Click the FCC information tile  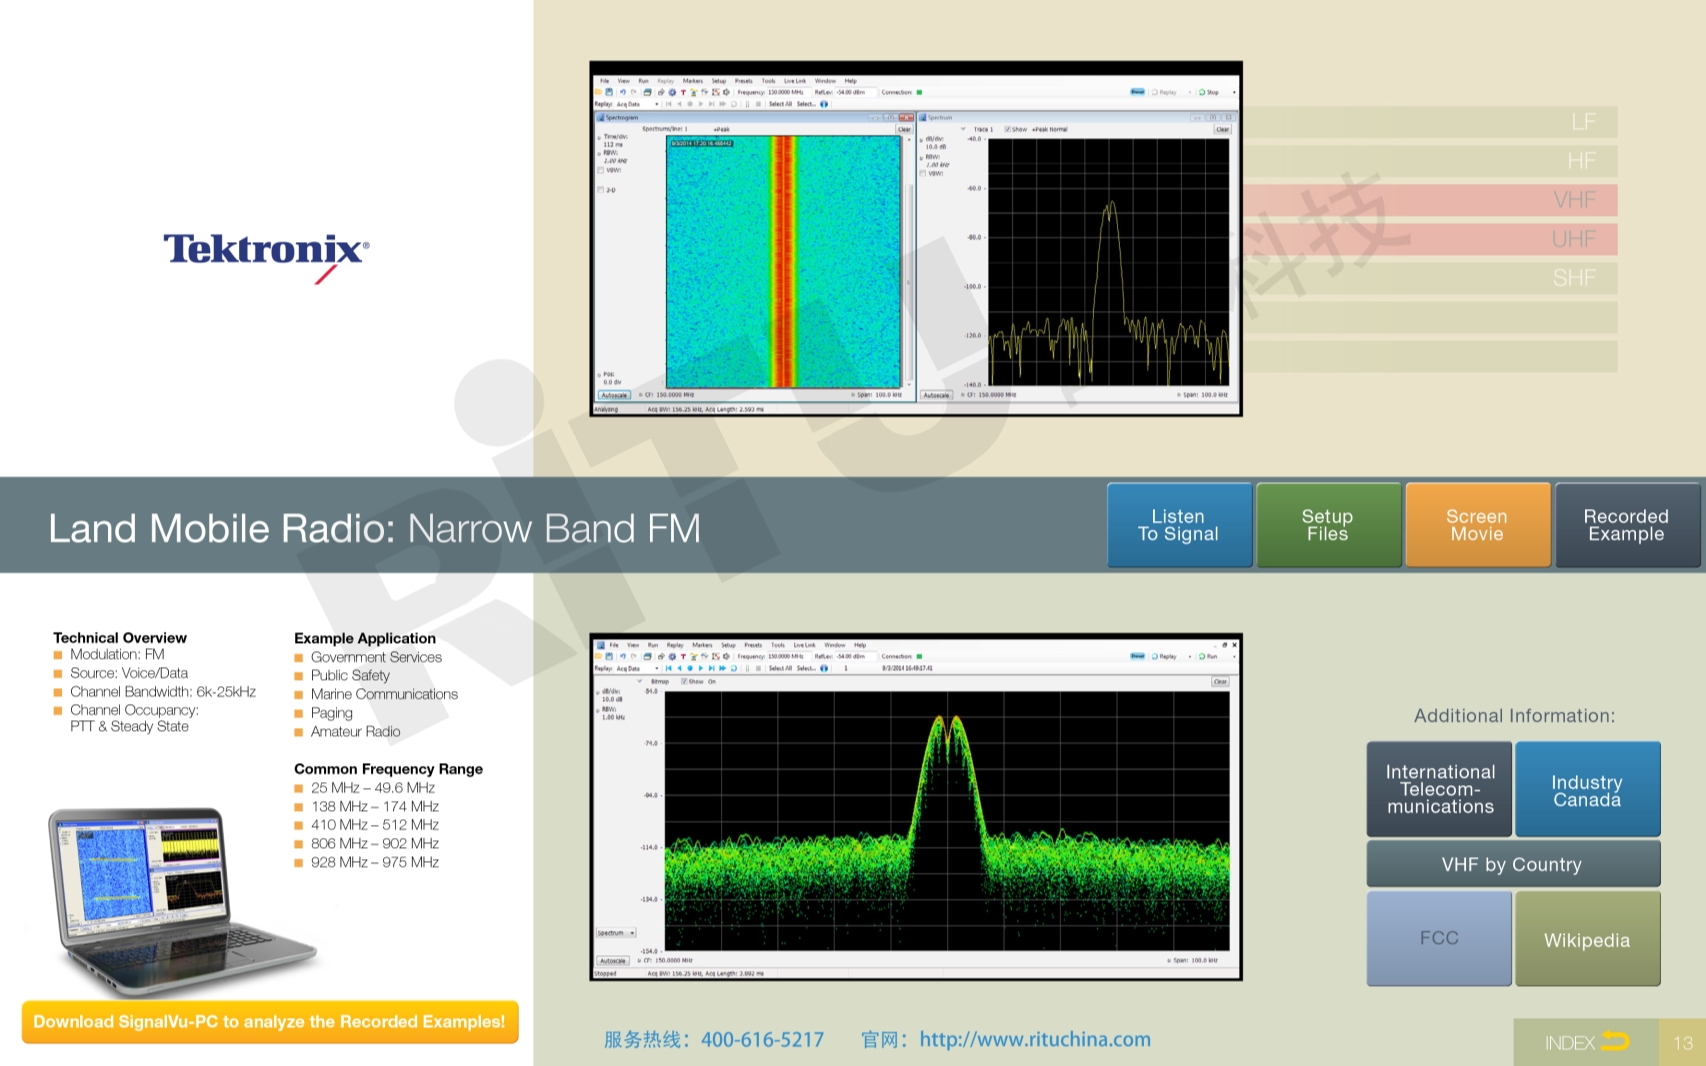point(1438,939)
